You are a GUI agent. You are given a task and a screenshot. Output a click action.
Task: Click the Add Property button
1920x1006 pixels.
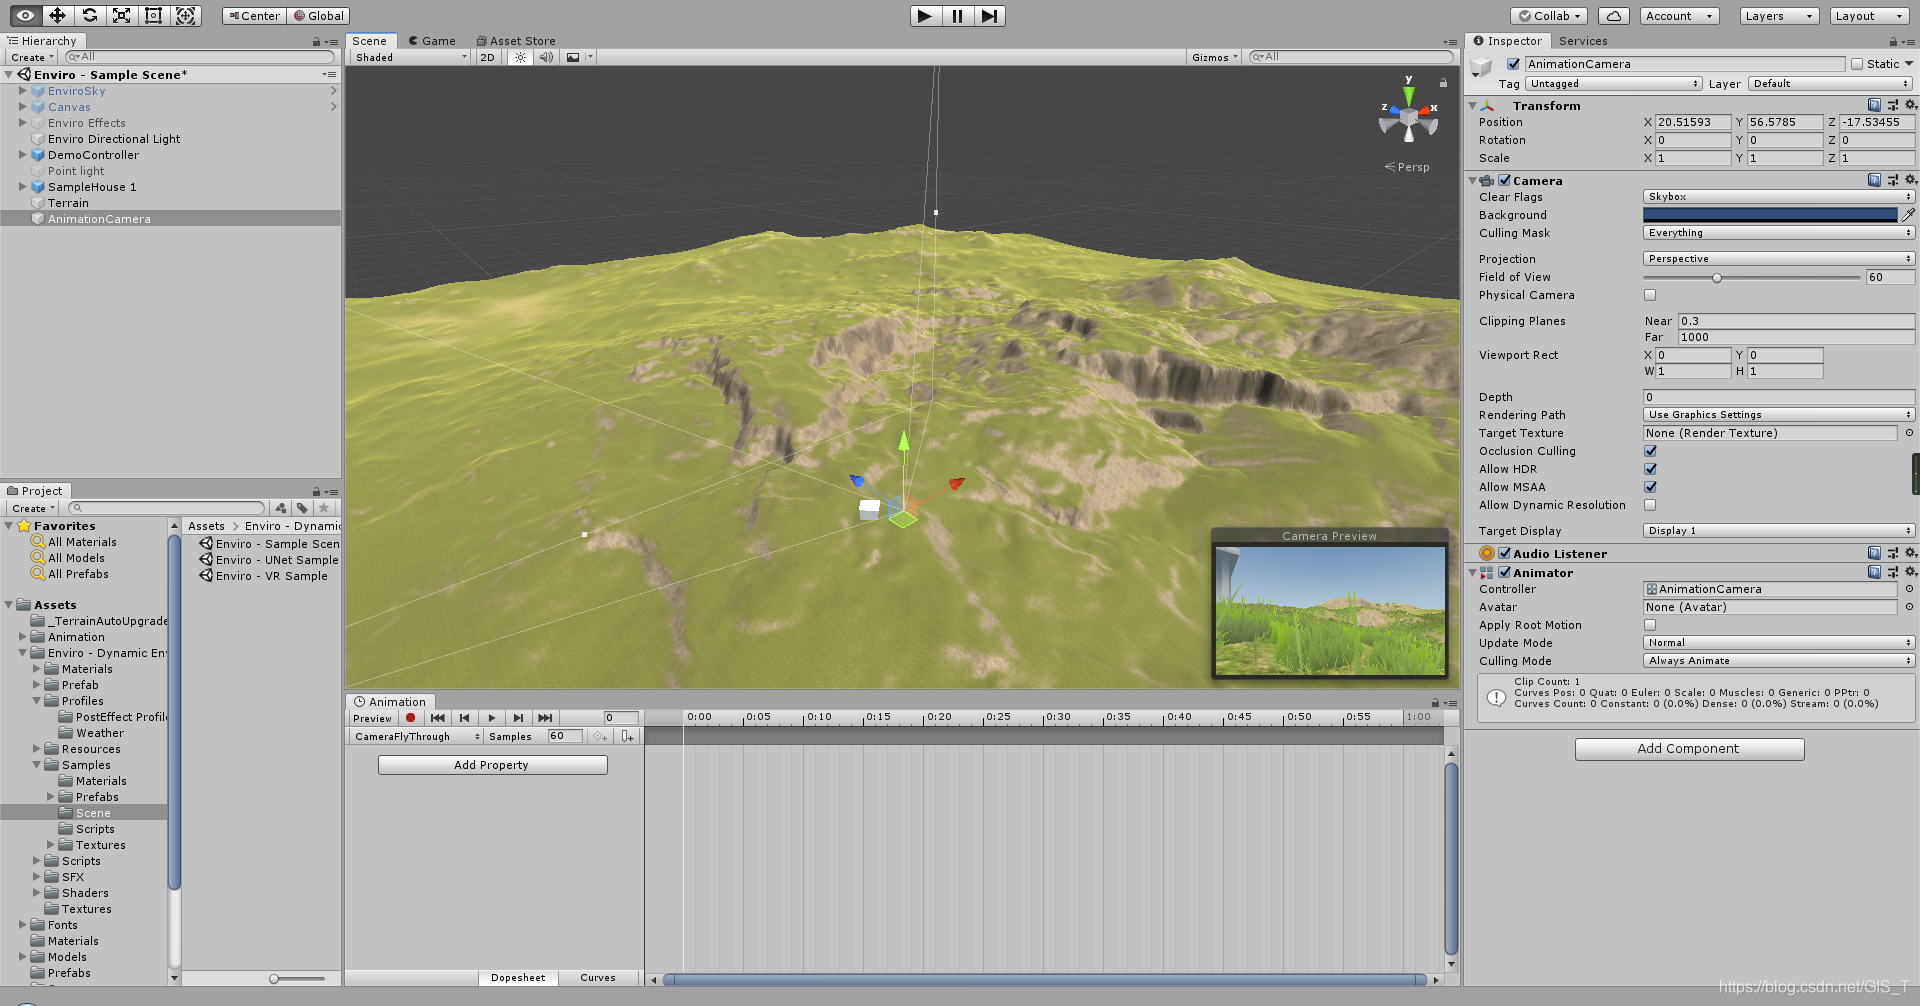click(492, 765)
